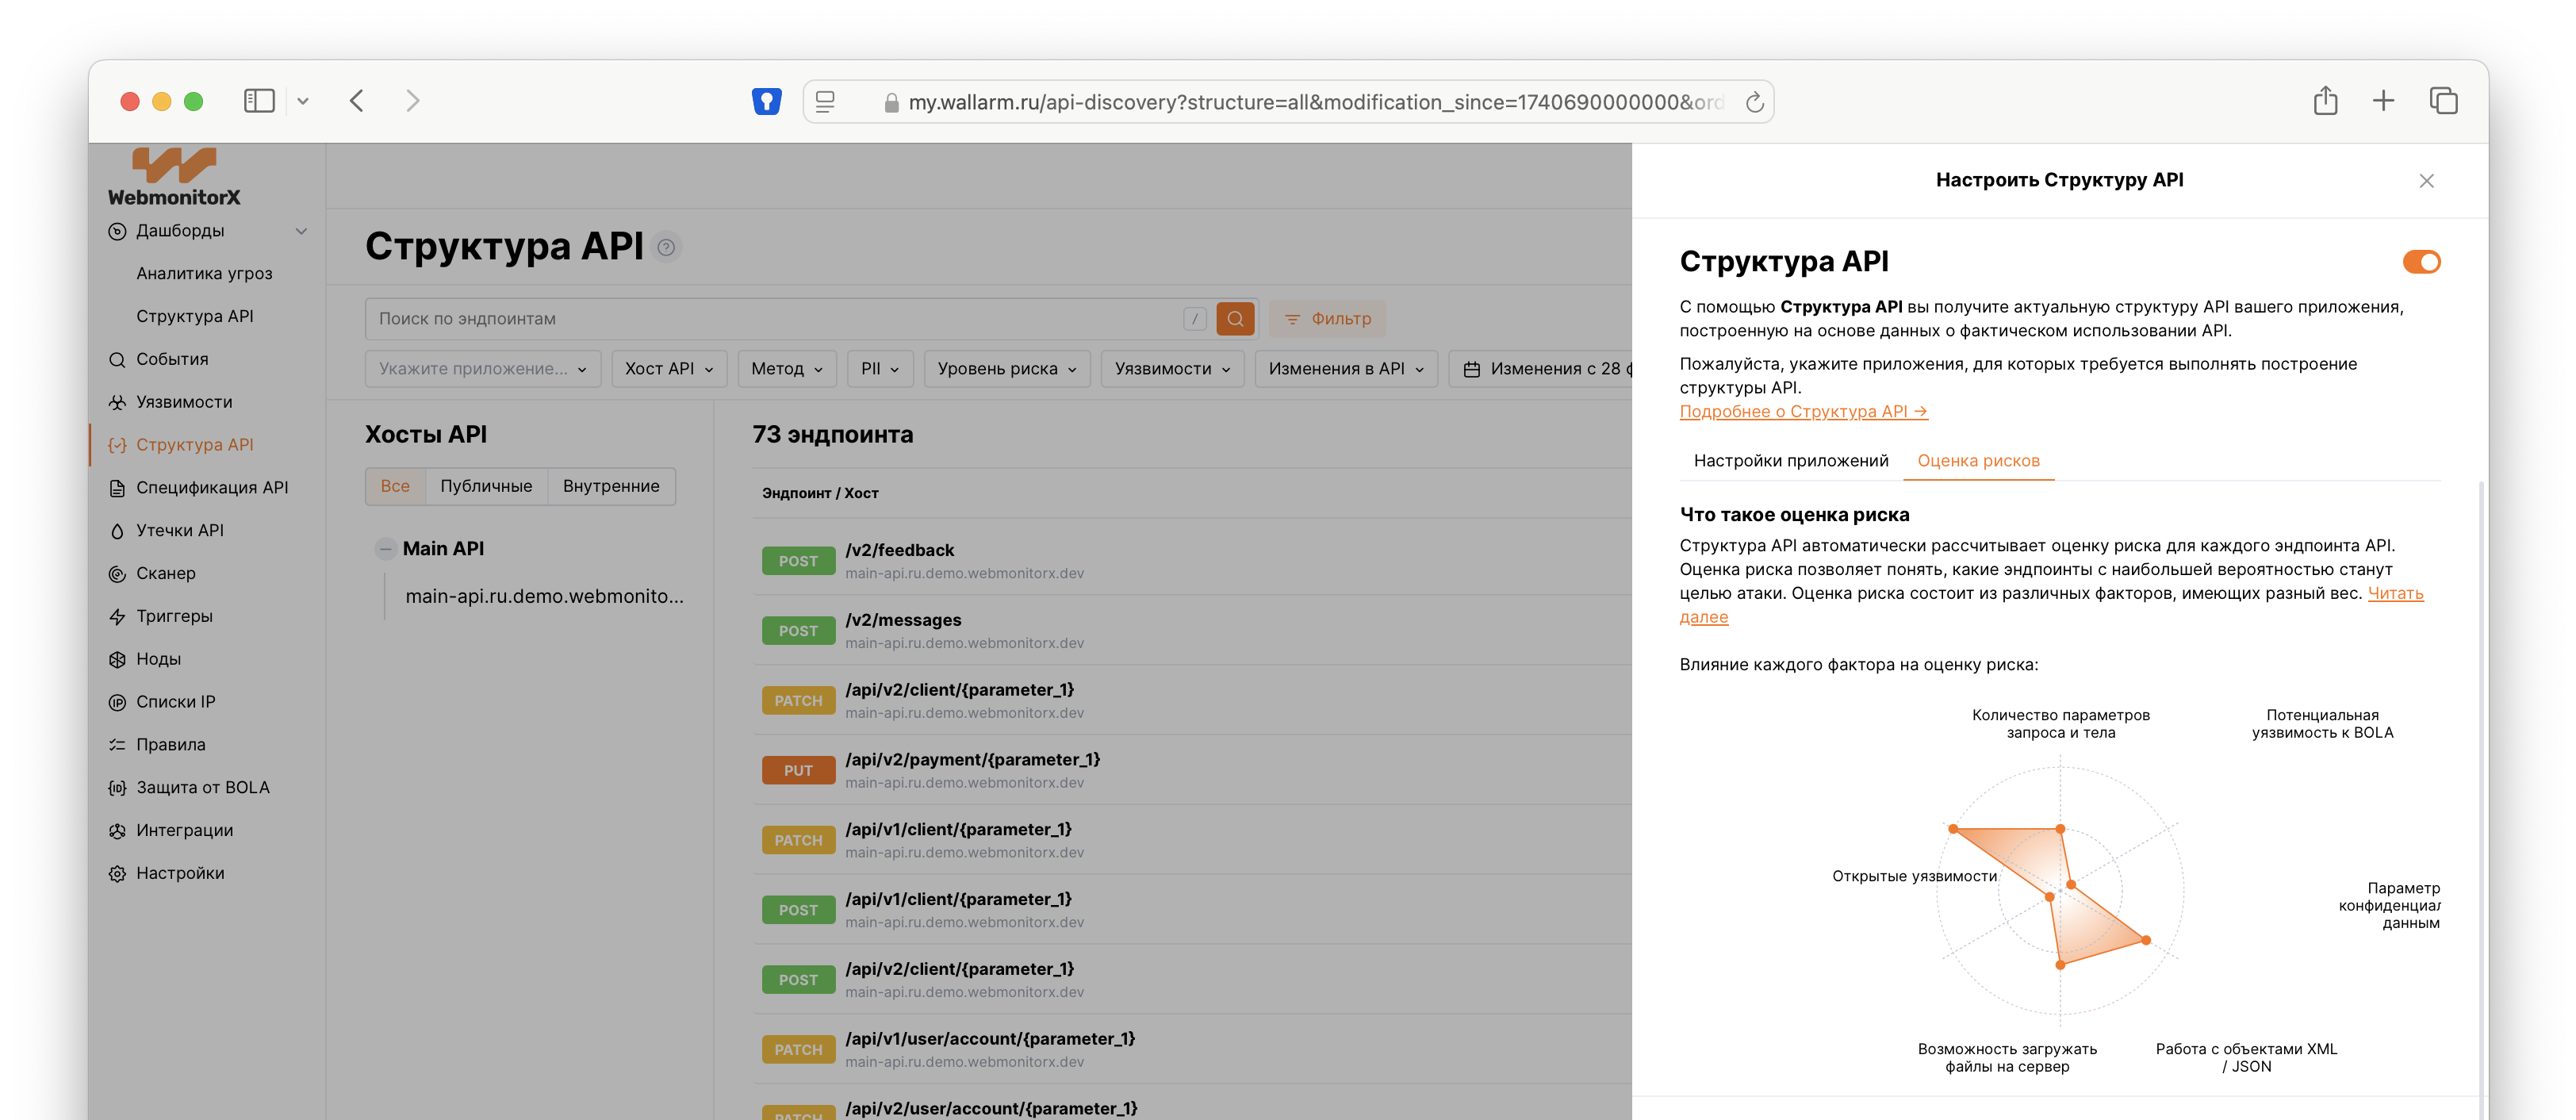Click the Safari share icon
This screenshot has width=2576, height=1120.
point(2325,101)
